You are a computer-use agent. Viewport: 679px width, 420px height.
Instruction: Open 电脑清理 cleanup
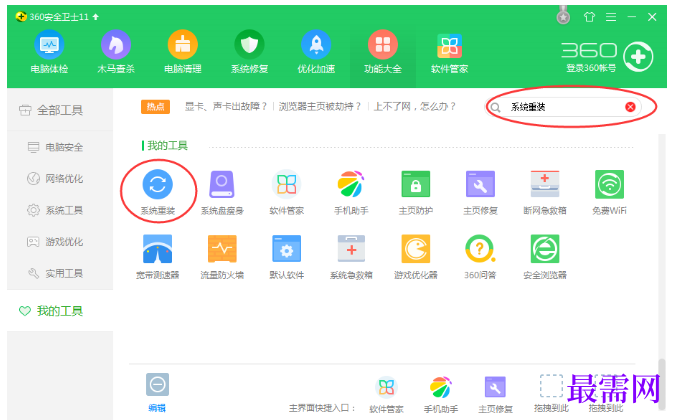click(x=183, y=52)
